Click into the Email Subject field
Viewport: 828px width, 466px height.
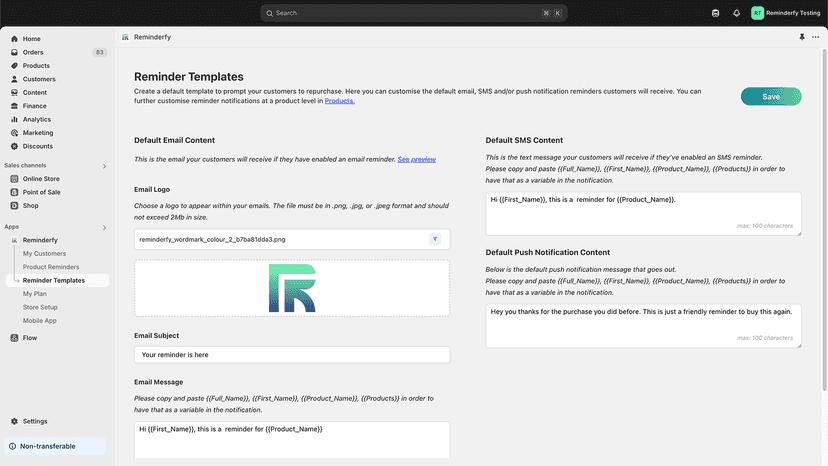[292, 355]
